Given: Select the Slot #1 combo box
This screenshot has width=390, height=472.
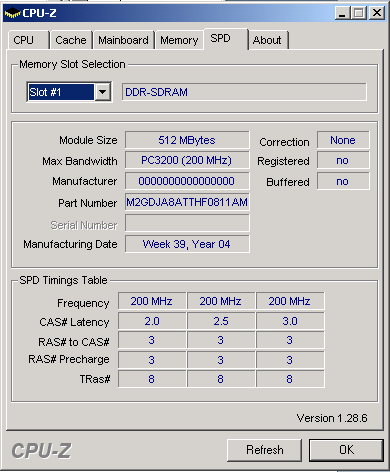Looking at the screenshot, I should click(69, 92).
